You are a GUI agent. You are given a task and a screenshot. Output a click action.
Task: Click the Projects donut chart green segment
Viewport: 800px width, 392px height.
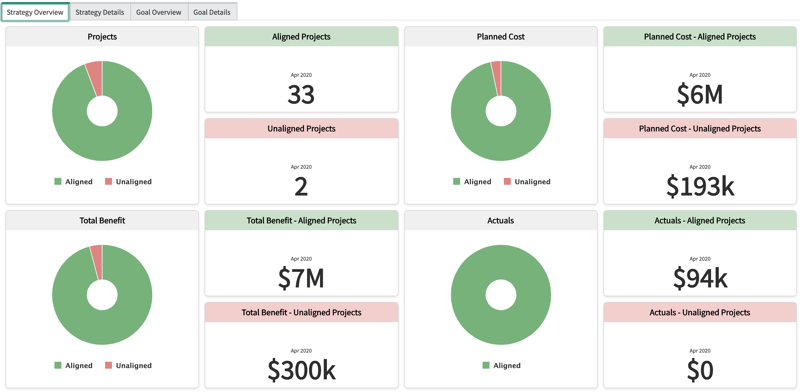click(102, 143)
